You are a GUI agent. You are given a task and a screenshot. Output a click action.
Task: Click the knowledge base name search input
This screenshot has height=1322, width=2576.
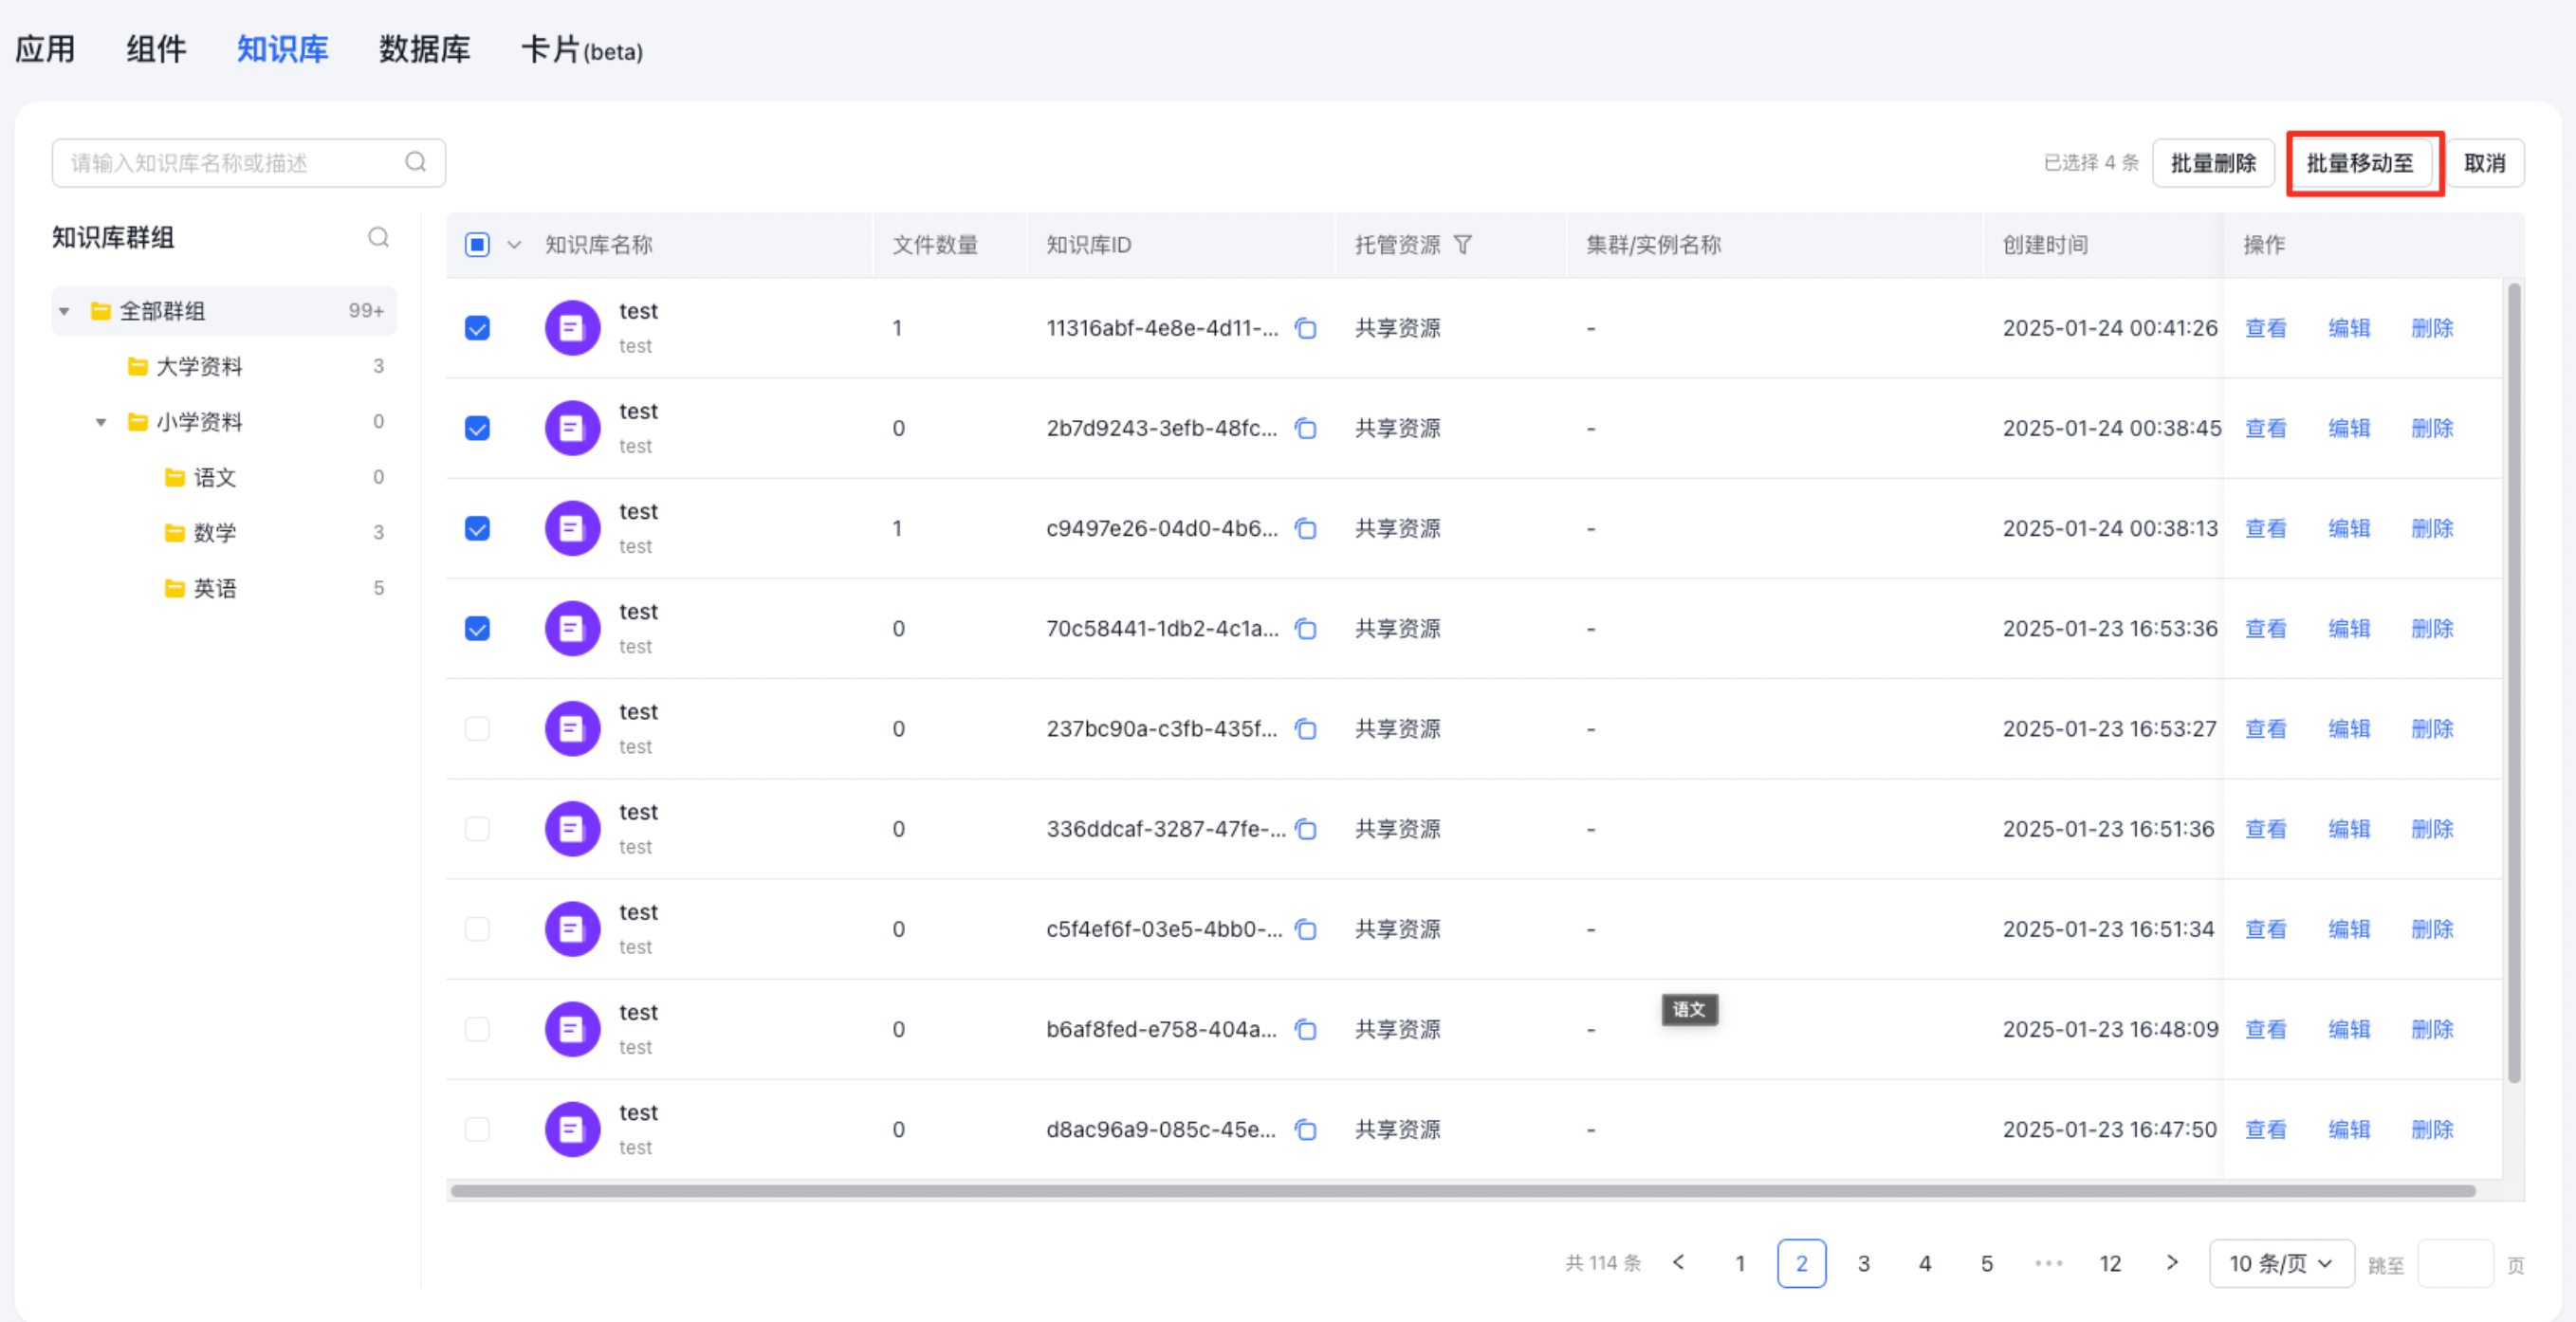click(x=249, y=163)
